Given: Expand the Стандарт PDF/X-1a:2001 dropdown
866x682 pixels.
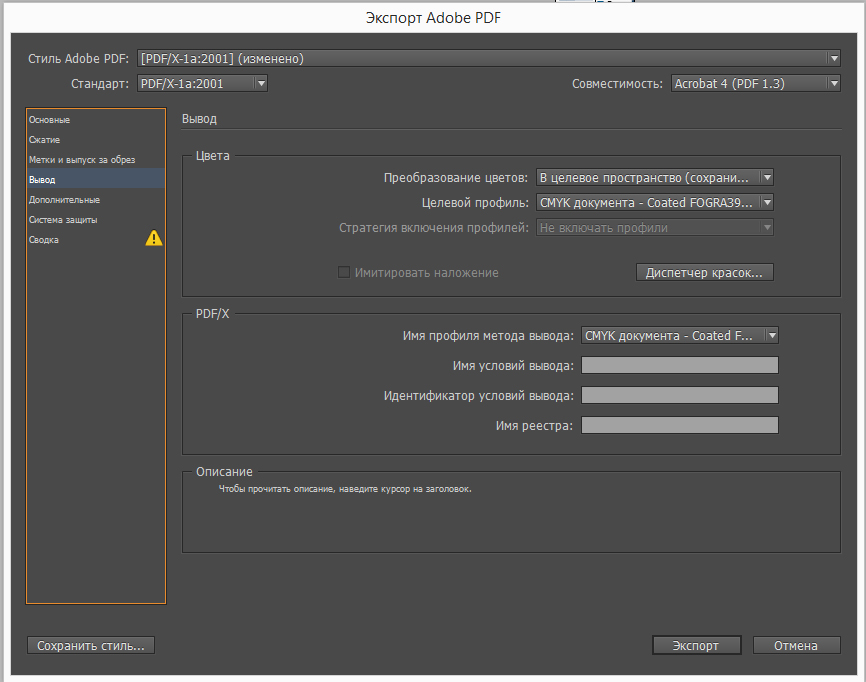Looking at the screenshot, I should 202,83.
